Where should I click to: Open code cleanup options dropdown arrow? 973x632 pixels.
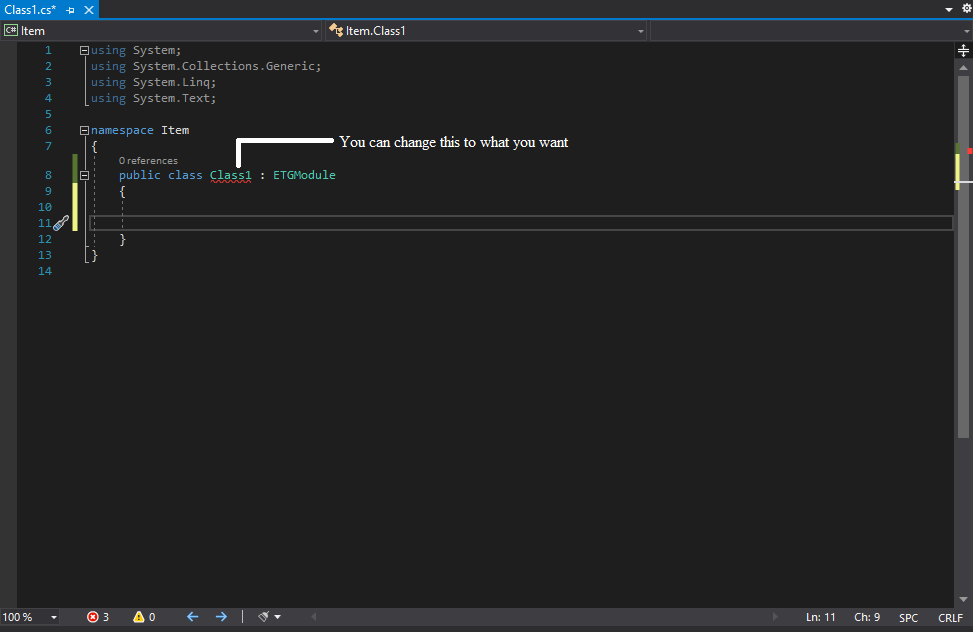pos(277,617)
